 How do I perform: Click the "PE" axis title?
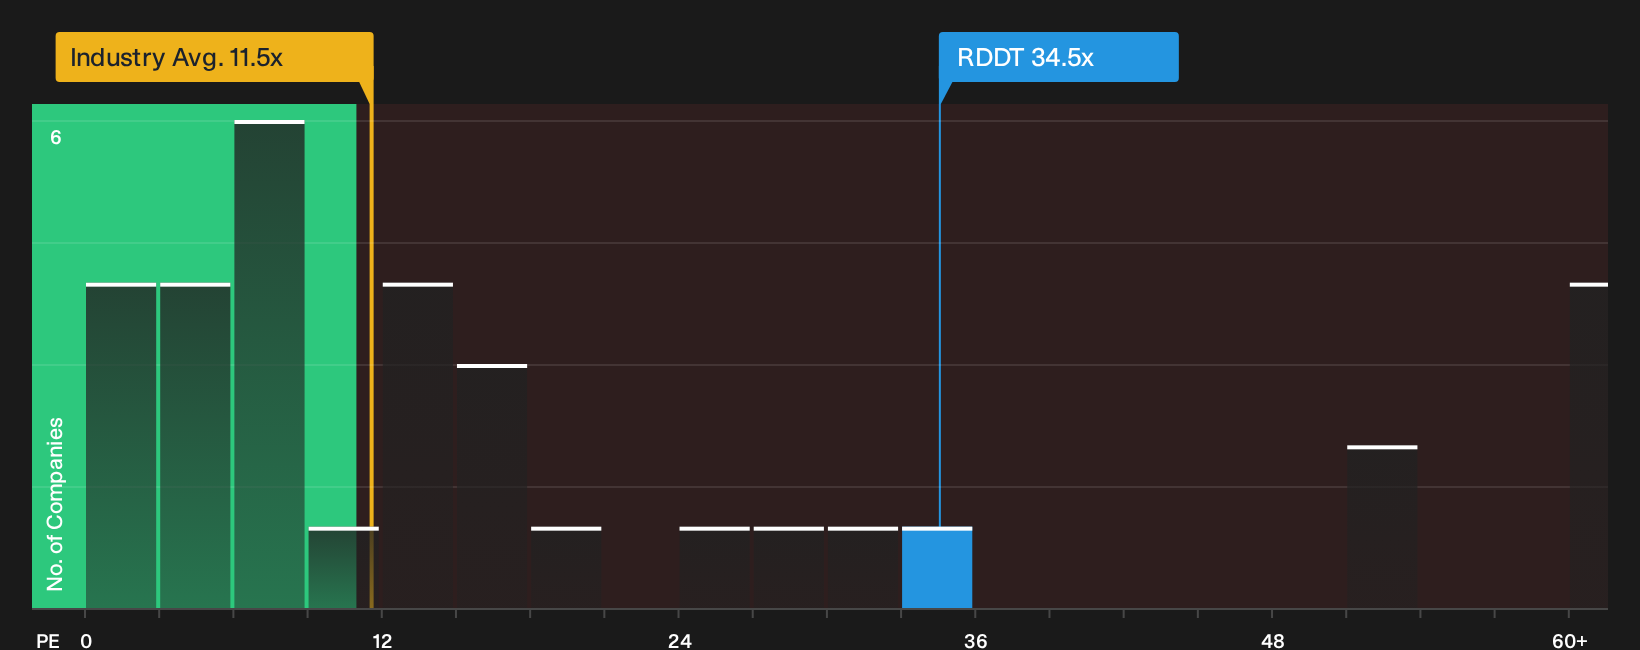click(48, 640)
